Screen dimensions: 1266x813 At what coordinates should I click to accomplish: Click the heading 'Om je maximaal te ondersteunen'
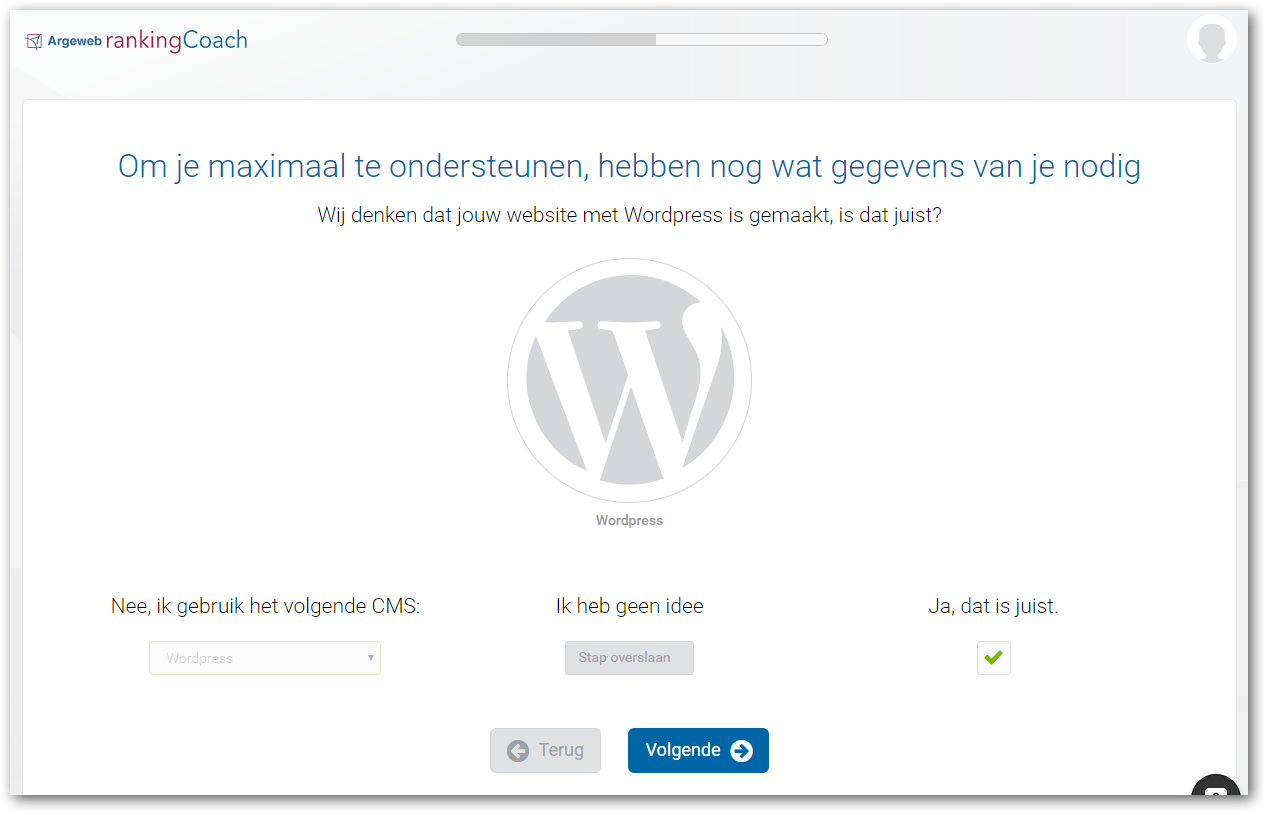(x=629, y=166)
